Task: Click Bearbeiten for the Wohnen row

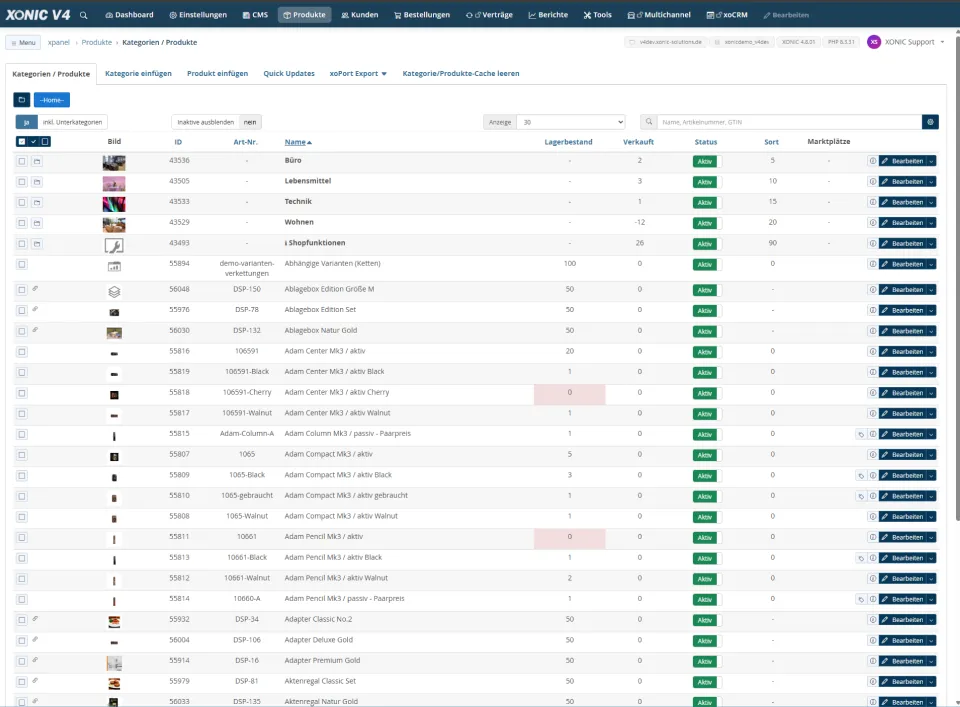Action: tap(902, 223)
